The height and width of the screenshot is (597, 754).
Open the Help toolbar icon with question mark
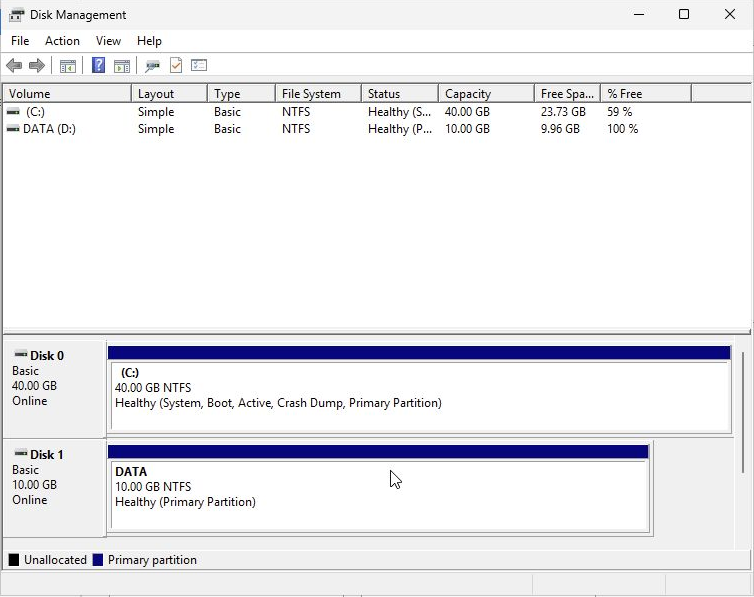tap(98, 65)
